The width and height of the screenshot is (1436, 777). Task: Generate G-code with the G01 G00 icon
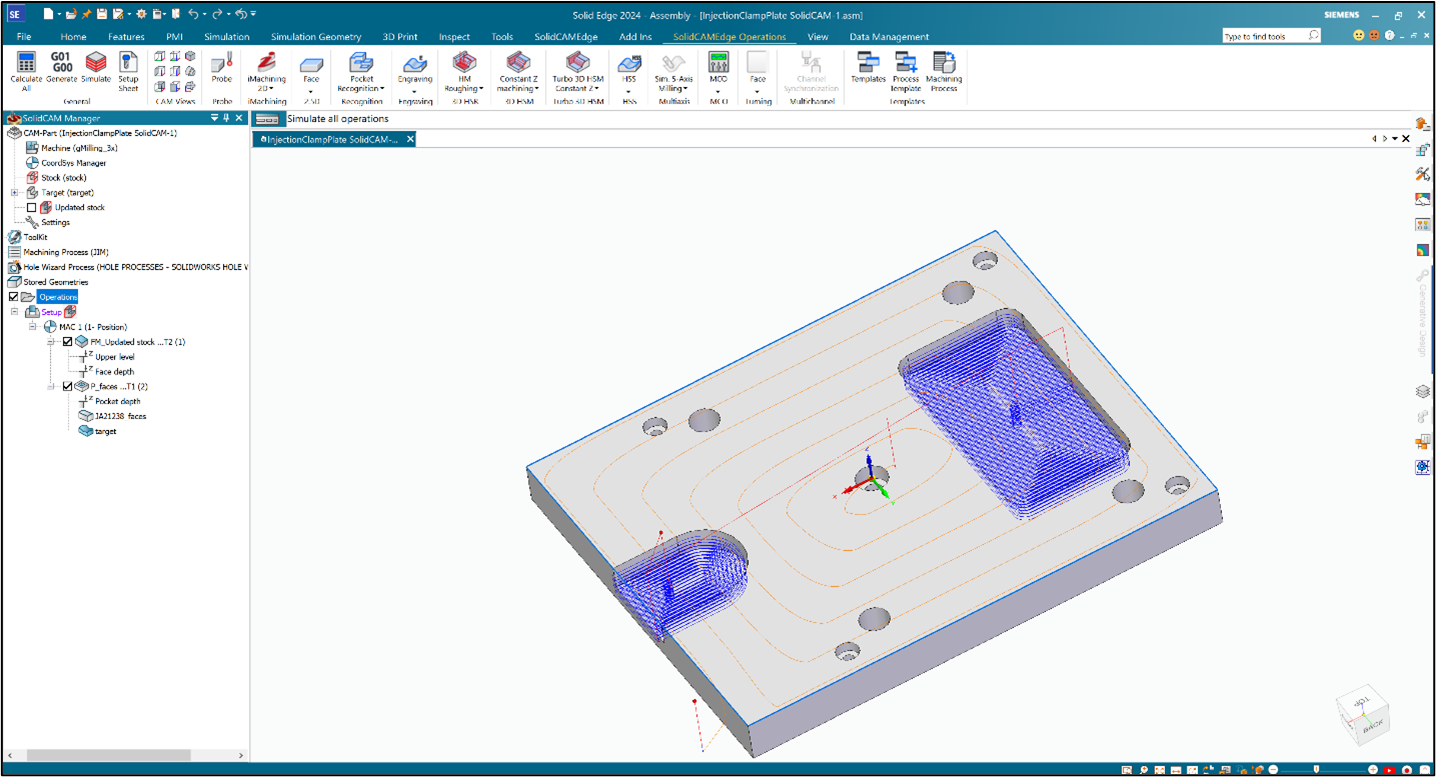point(61,68)
